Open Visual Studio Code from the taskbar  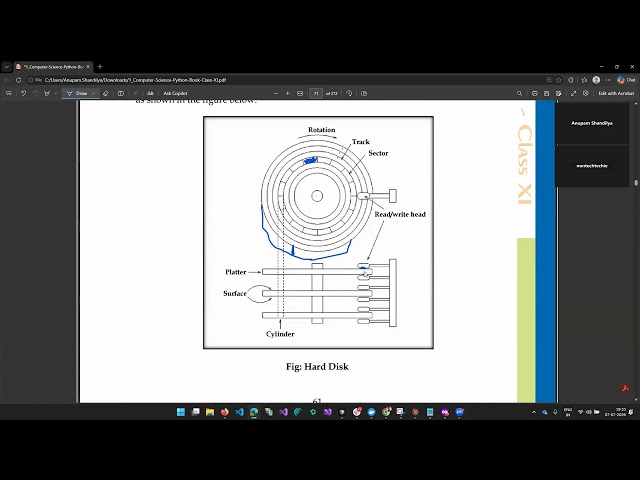pyautogui.click(x=240, y=412)
